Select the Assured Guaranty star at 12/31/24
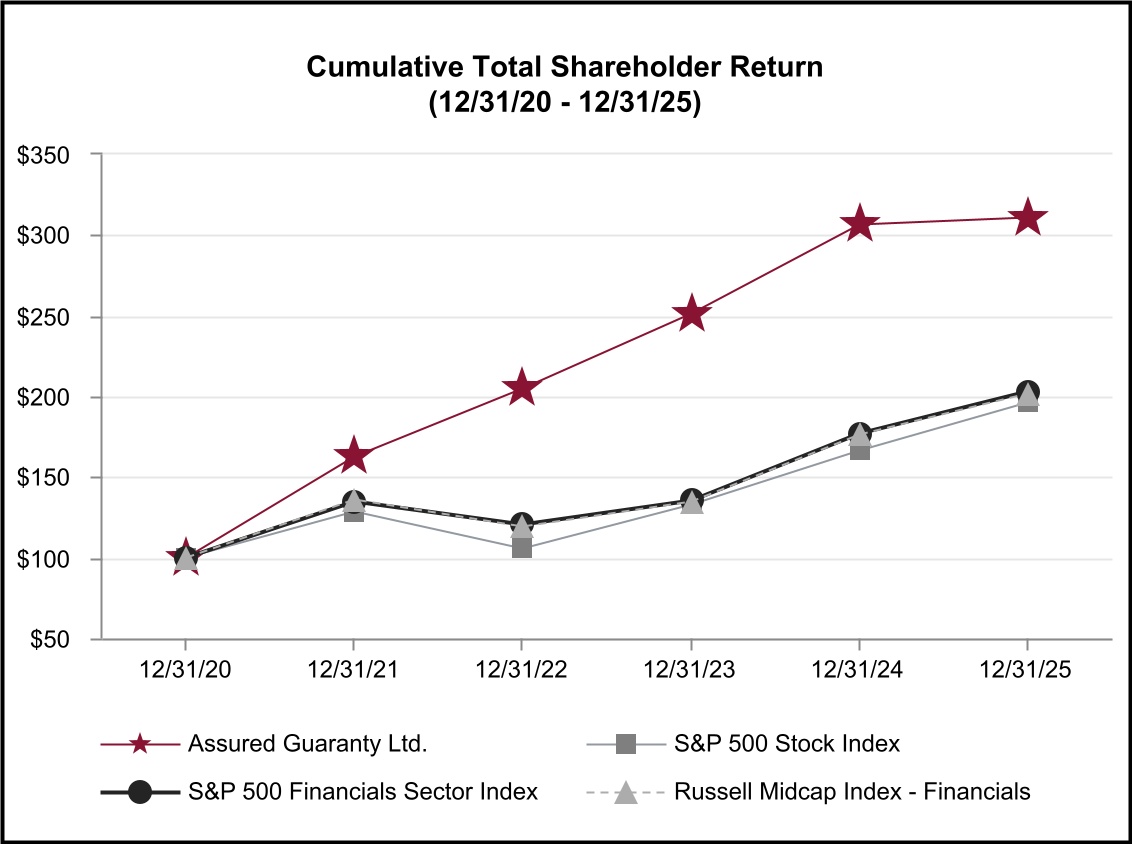The image size is (1132, 844). [x=859, y=224]
